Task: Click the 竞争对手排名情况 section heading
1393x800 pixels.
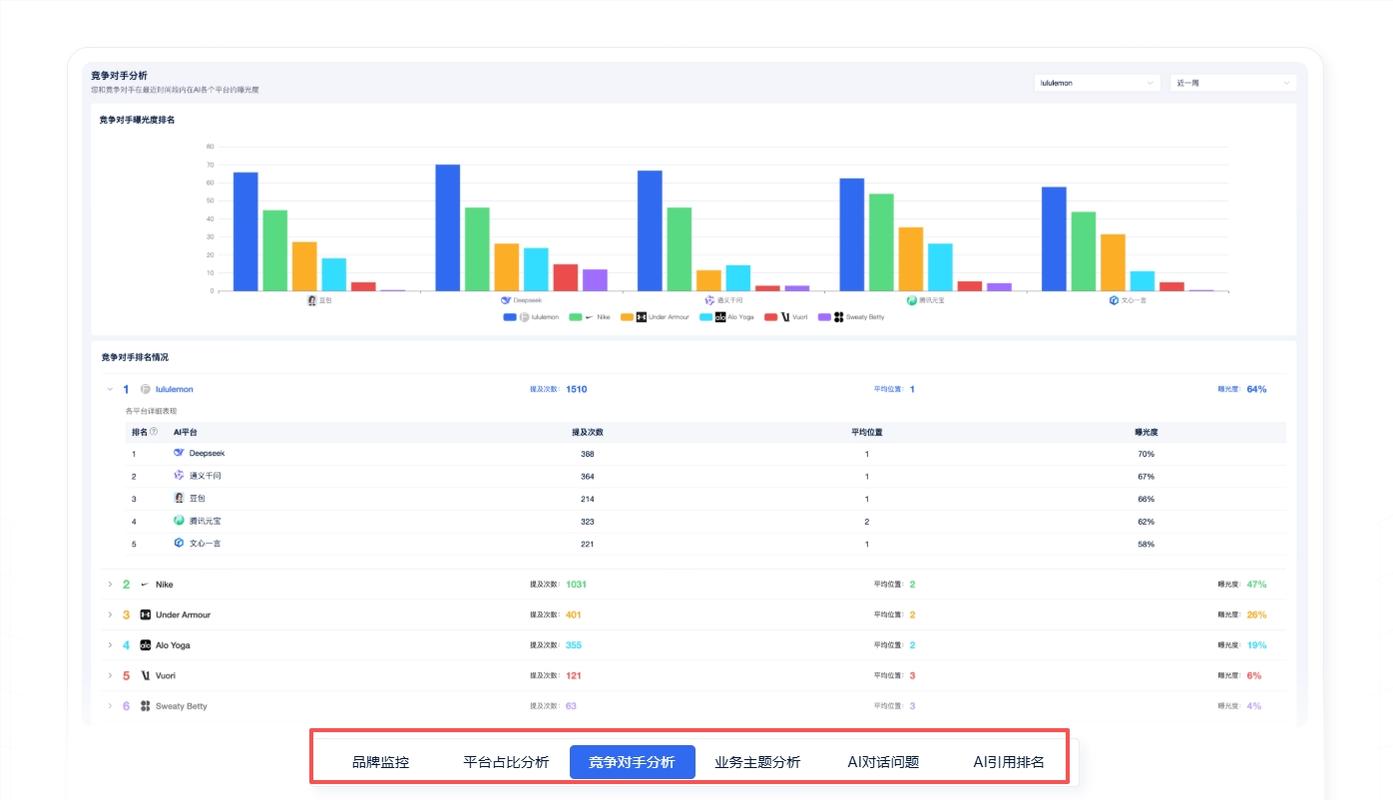Action: 135,357
